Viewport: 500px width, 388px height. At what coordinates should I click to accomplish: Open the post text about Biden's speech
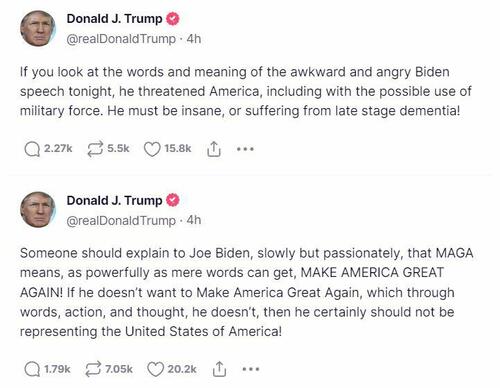click(x=246, y=91)
